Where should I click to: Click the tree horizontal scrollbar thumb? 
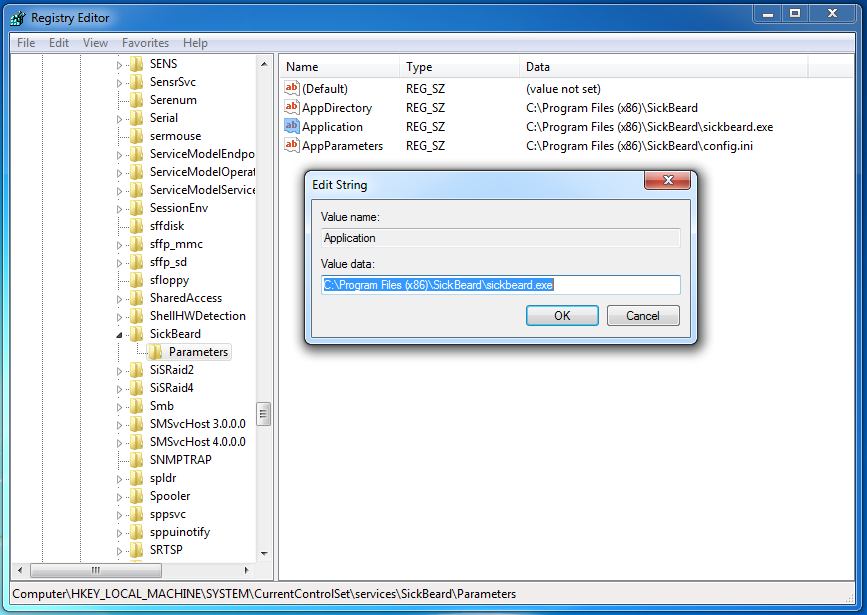[x=96, y=570]
